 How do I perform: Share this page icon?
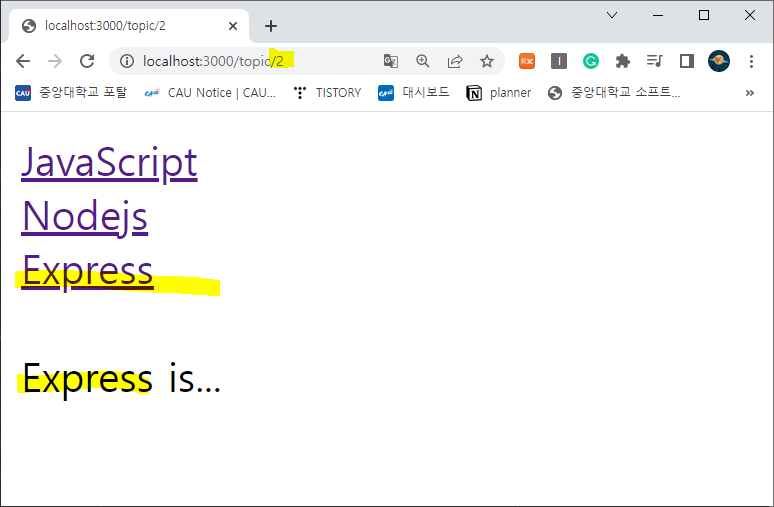pos(455,61)
